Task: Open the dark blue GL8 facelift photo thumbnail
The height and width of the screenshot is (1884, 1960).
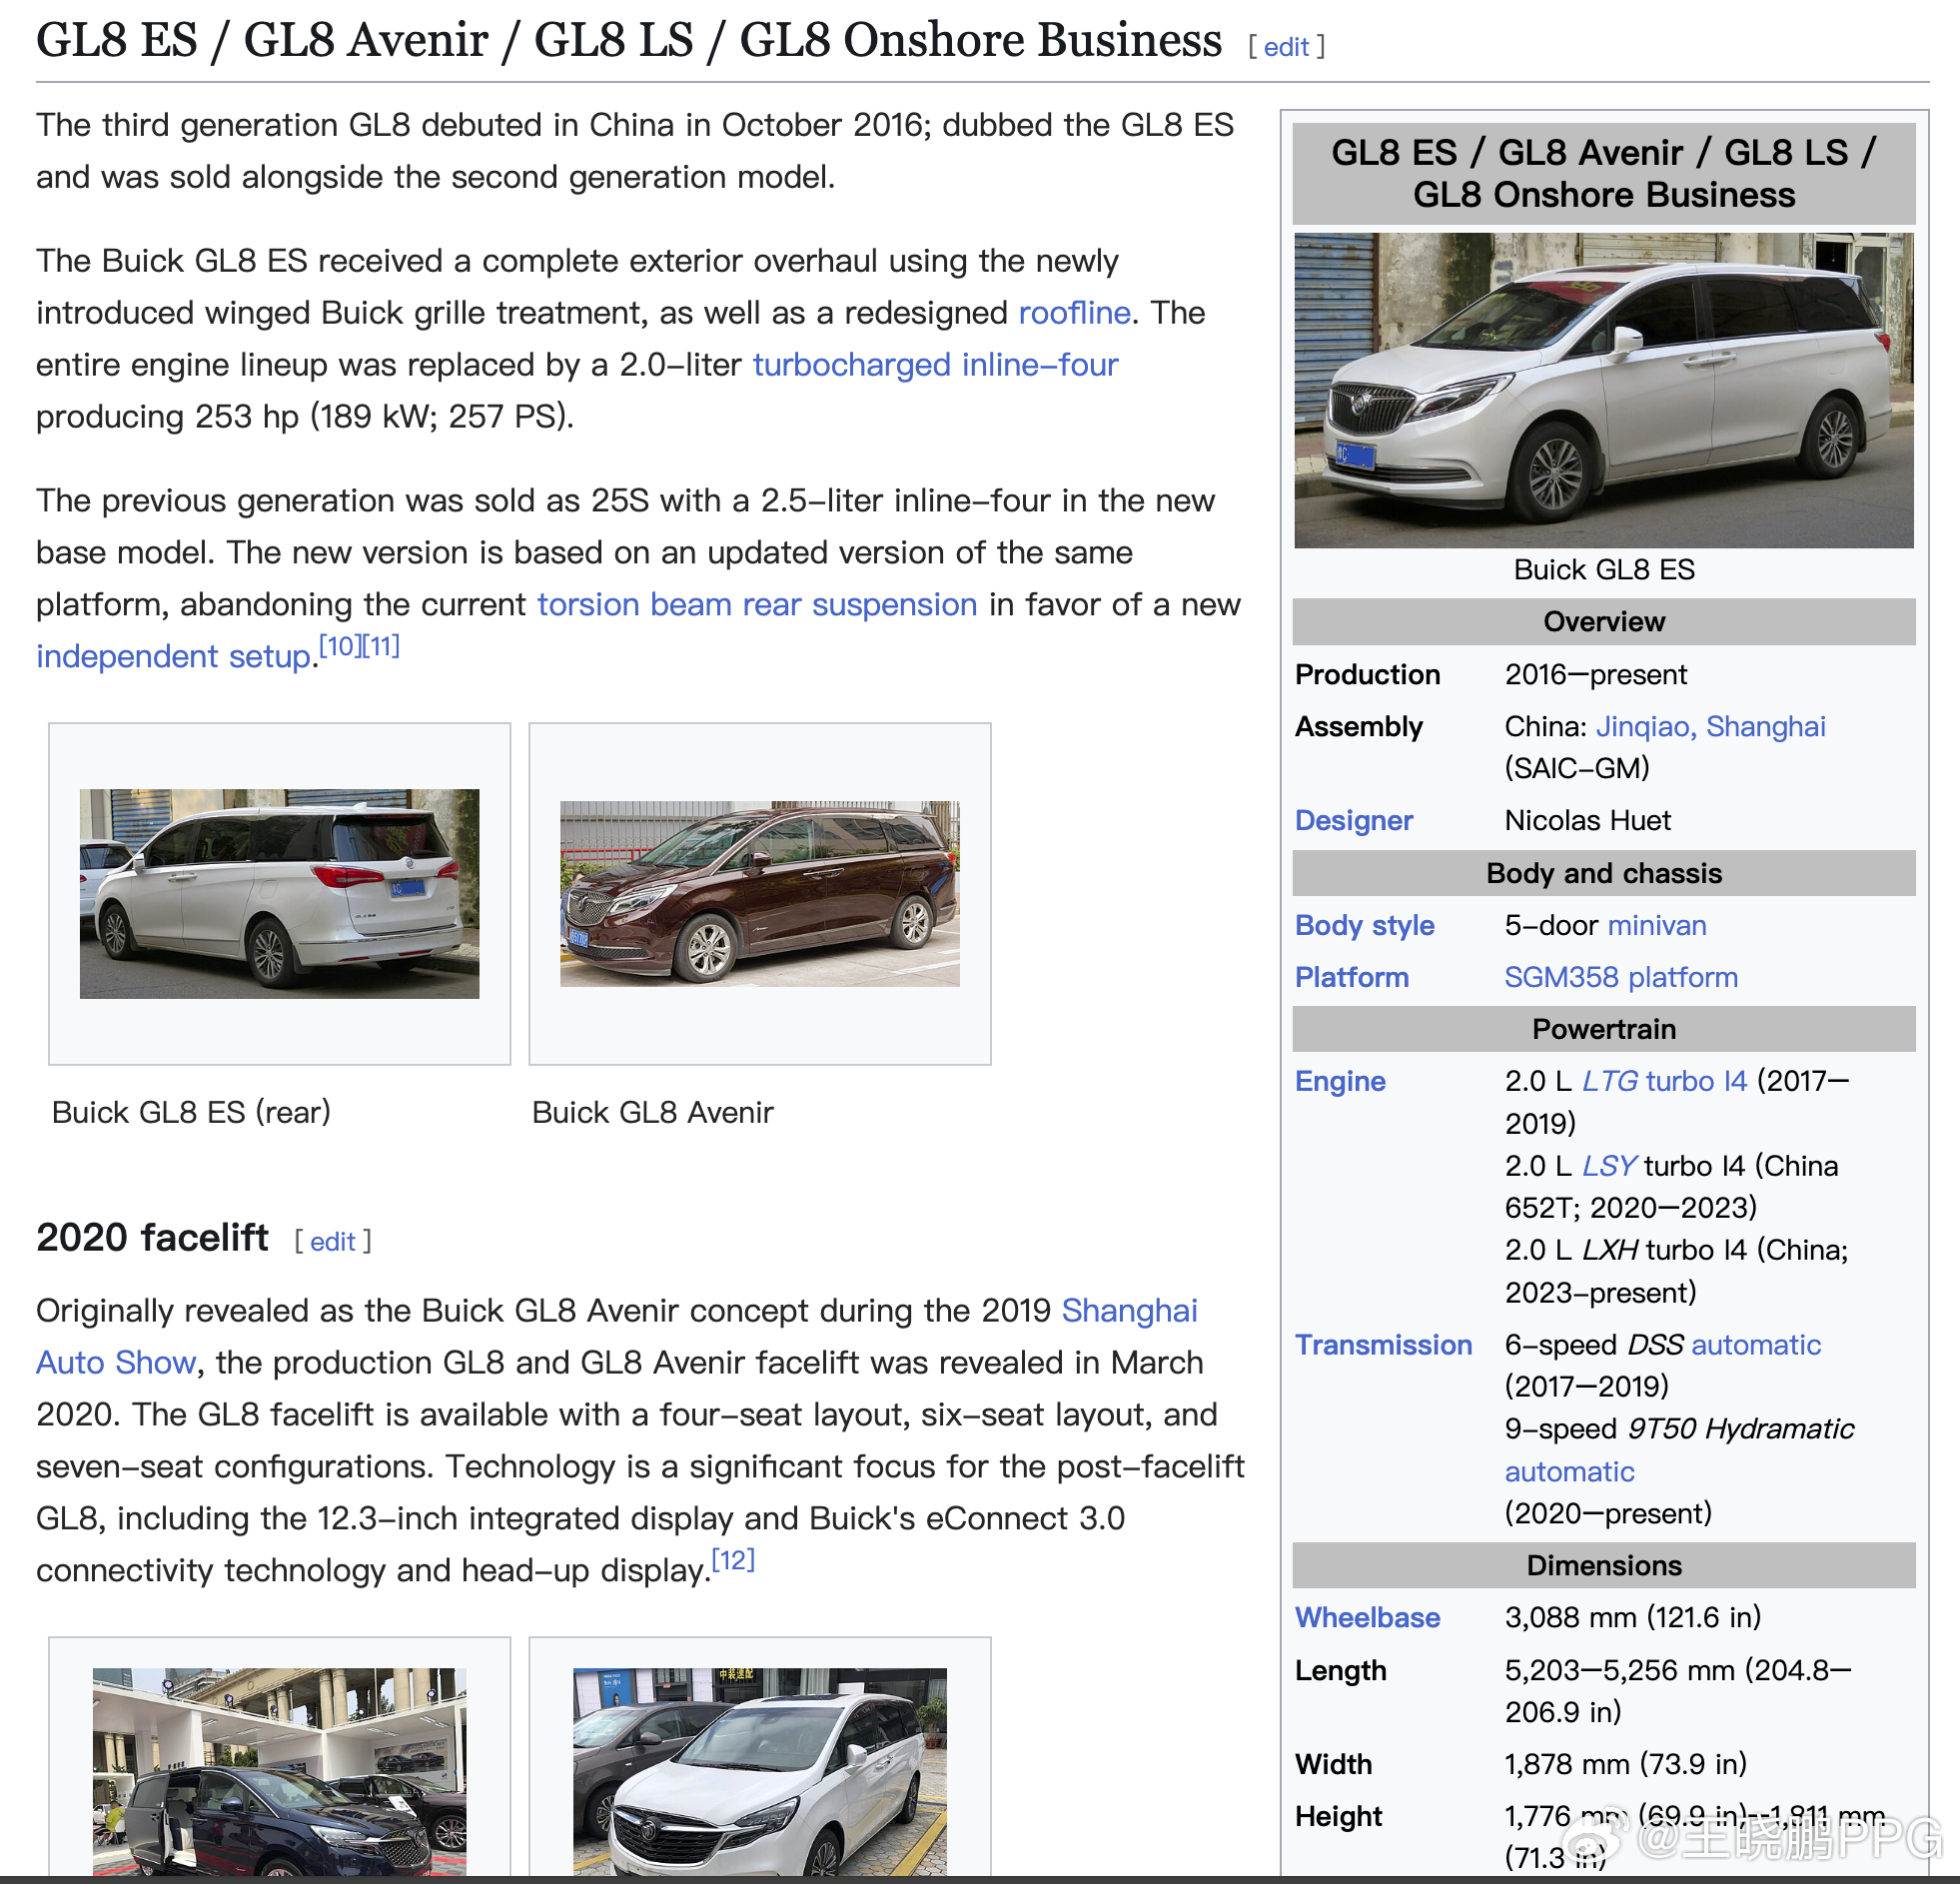Action: coord(279,1771)
